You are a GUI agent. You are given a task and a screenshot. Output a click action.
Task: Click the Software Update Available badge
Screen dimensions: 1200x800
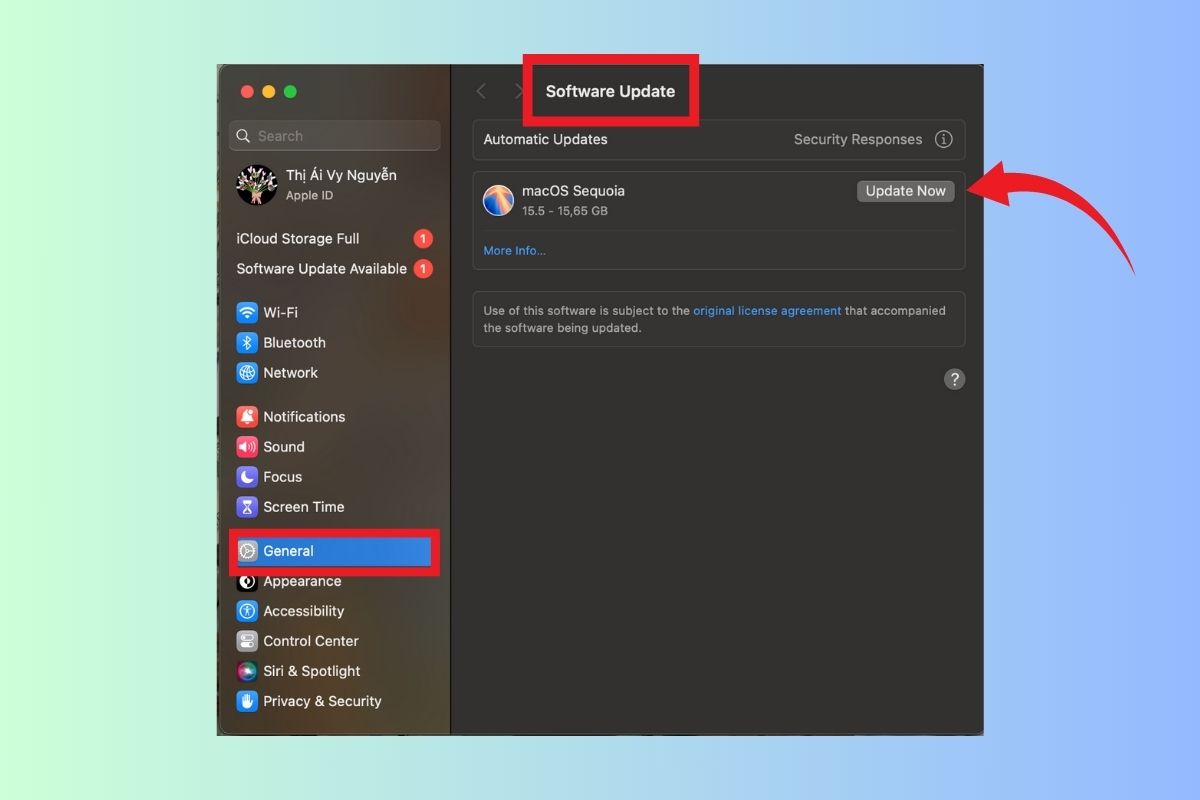[423, 269]
